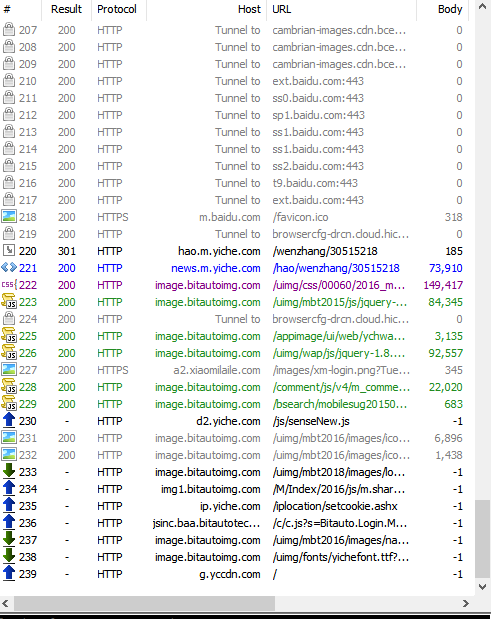Click the image icon of session 231
Viewport: 491px width, 619px height.
point(9,437)
